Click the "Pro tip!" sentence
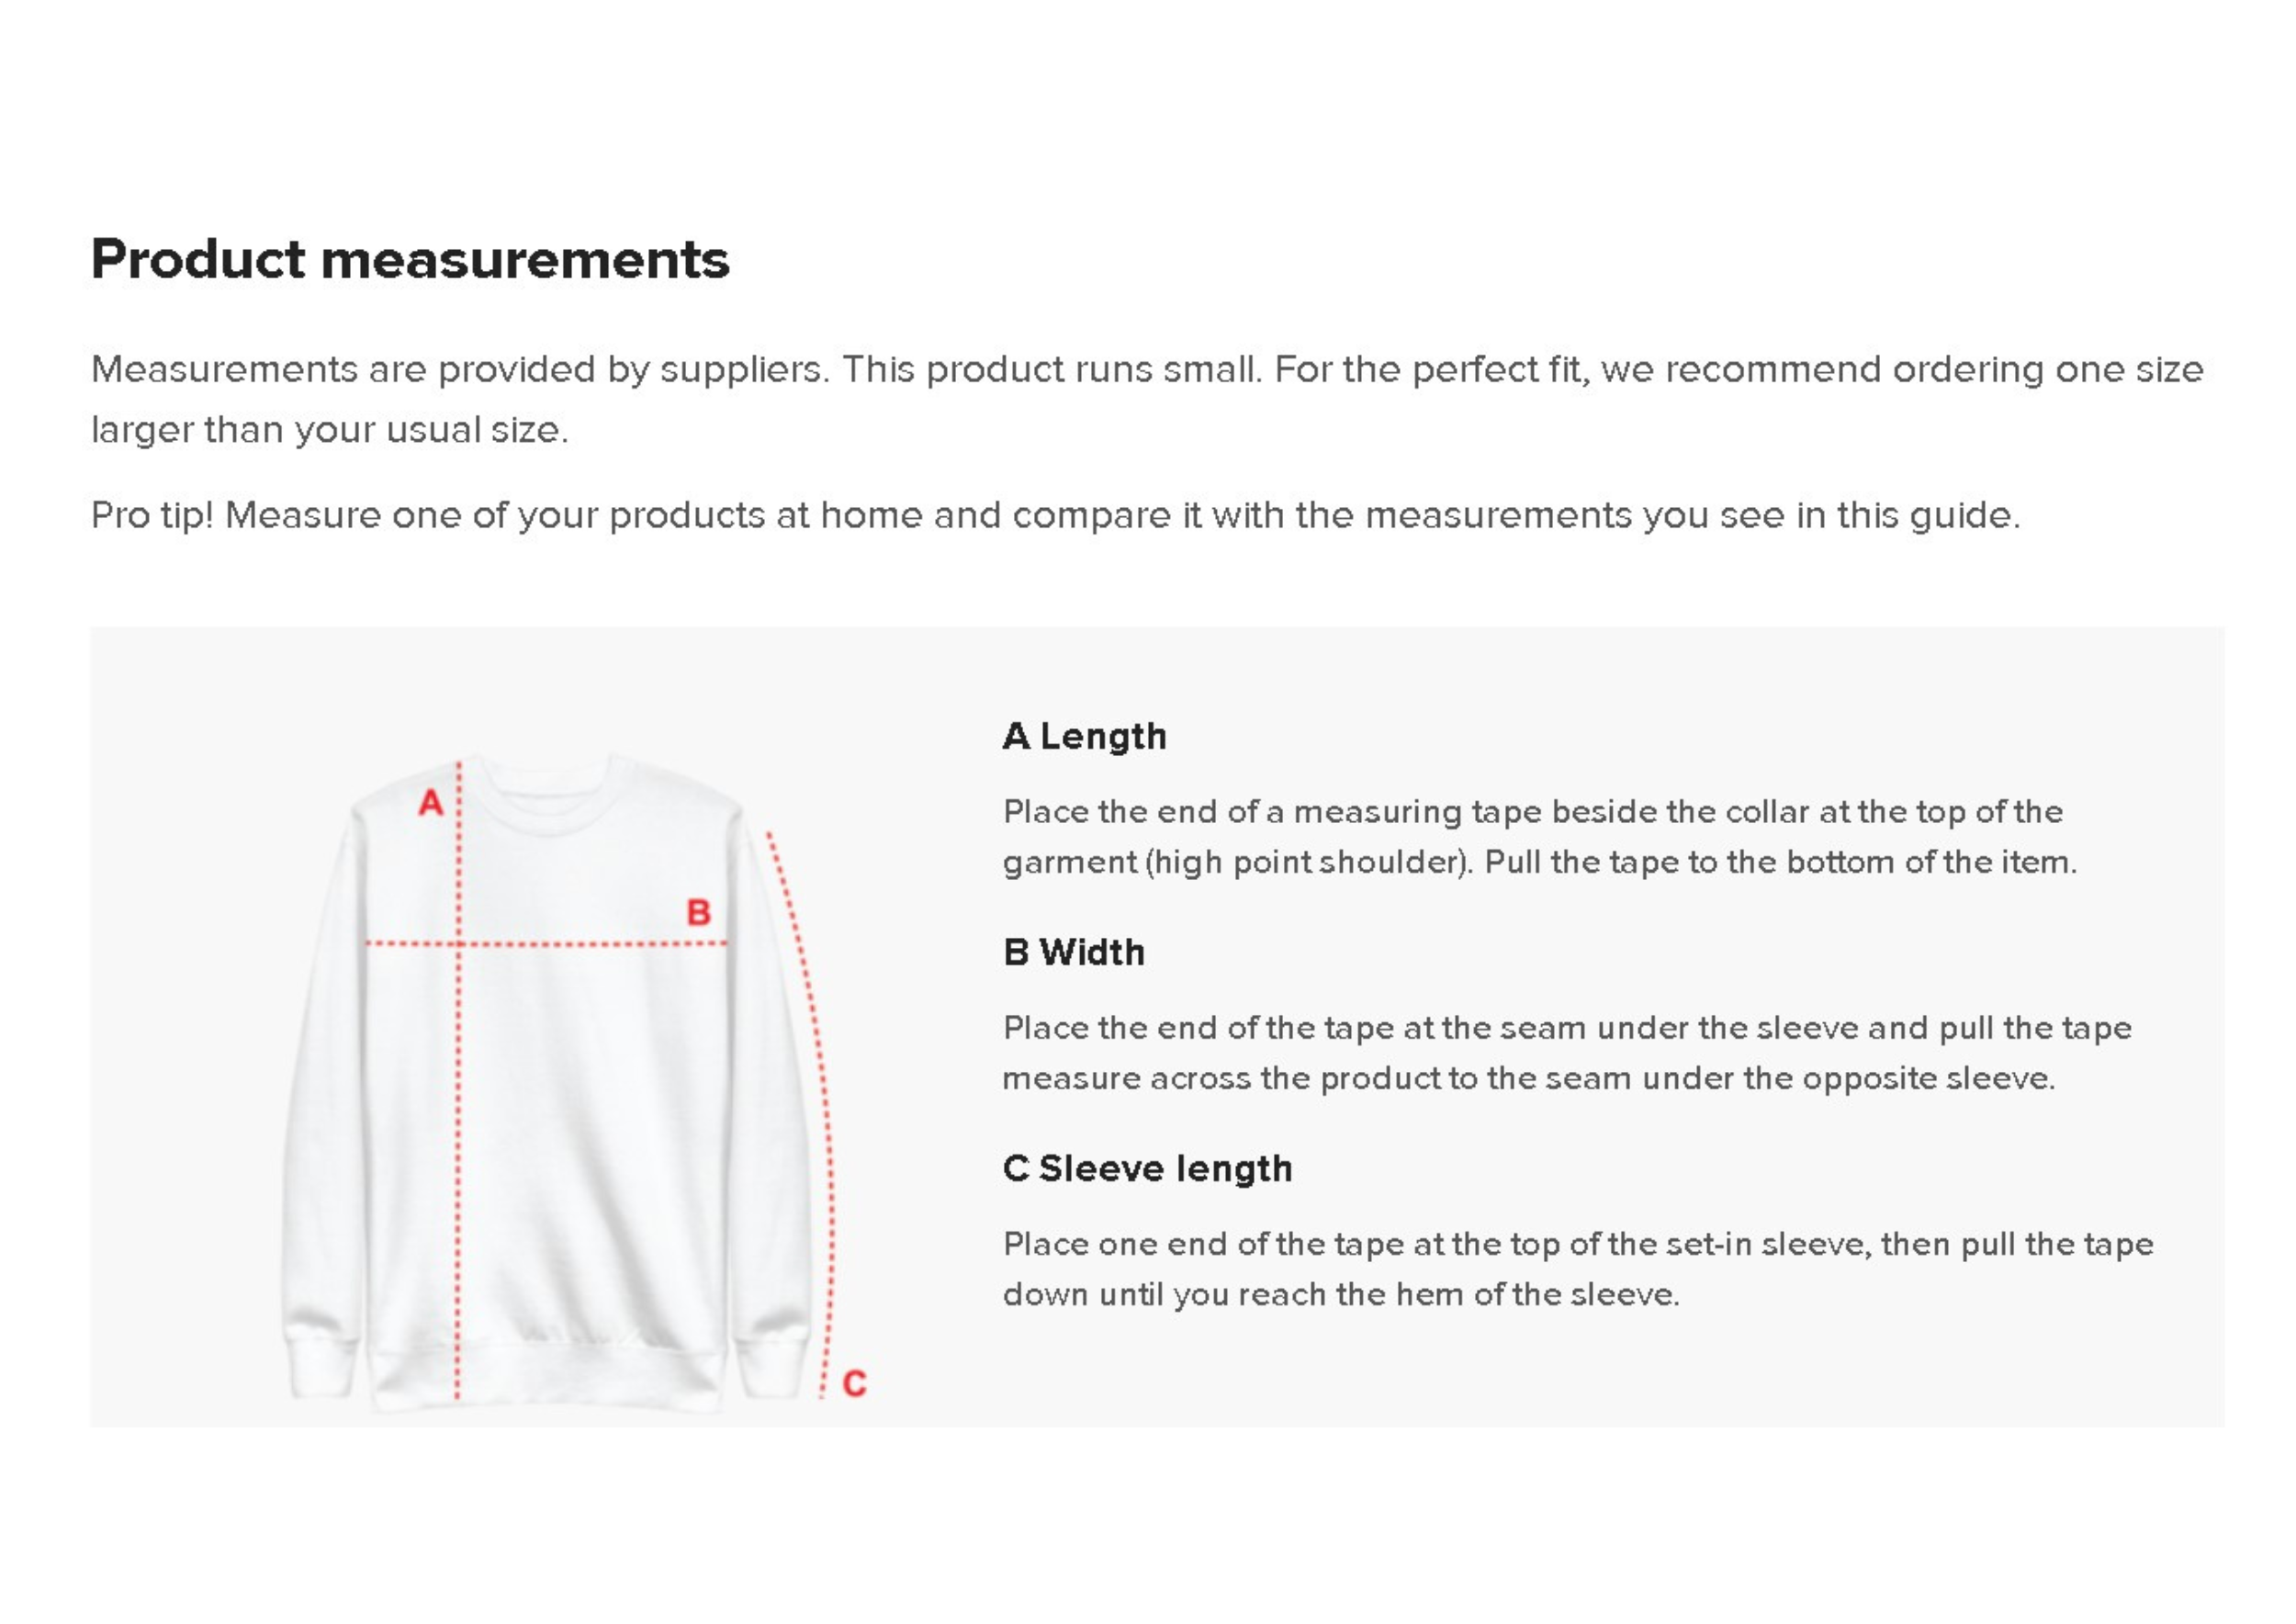The height and width of the screenshot is (1624, 2296). [x=1055, y=515]
